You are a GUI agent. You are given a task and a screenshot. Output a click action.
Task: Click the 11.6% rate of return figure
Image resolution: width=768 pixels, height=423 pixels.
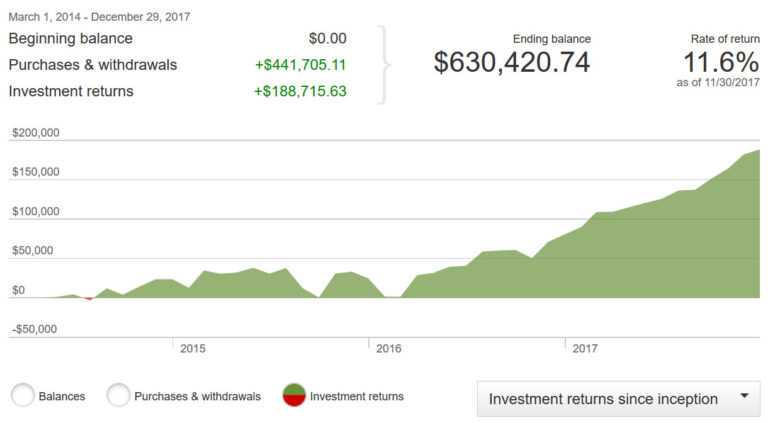718,61
